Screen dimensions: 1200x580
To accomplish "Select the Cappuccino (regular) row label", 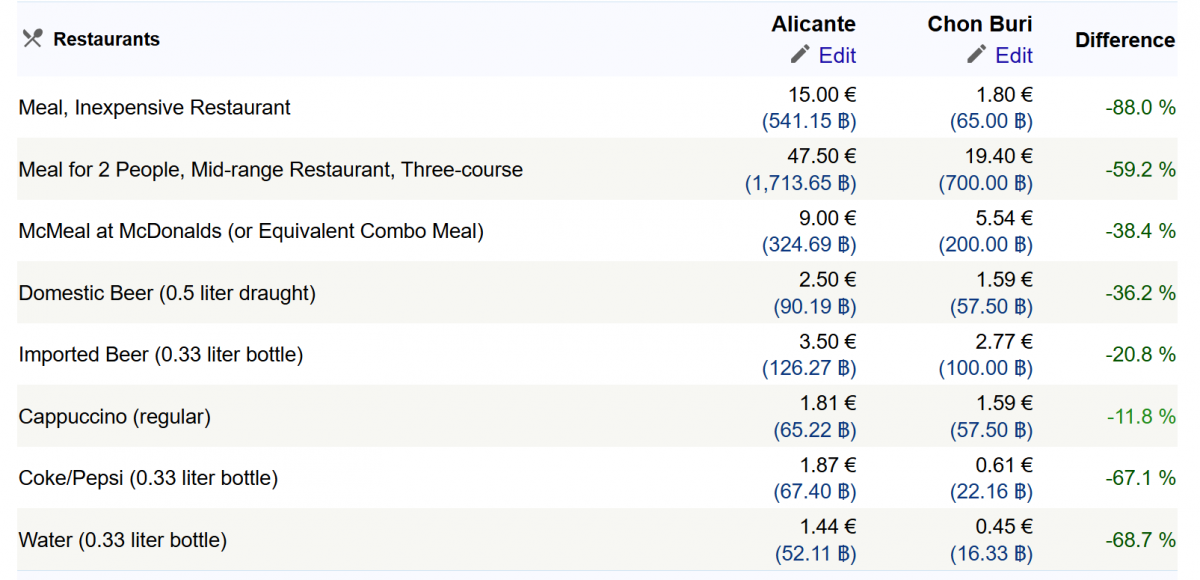I will pyautogui.click(x=115, y=416).
